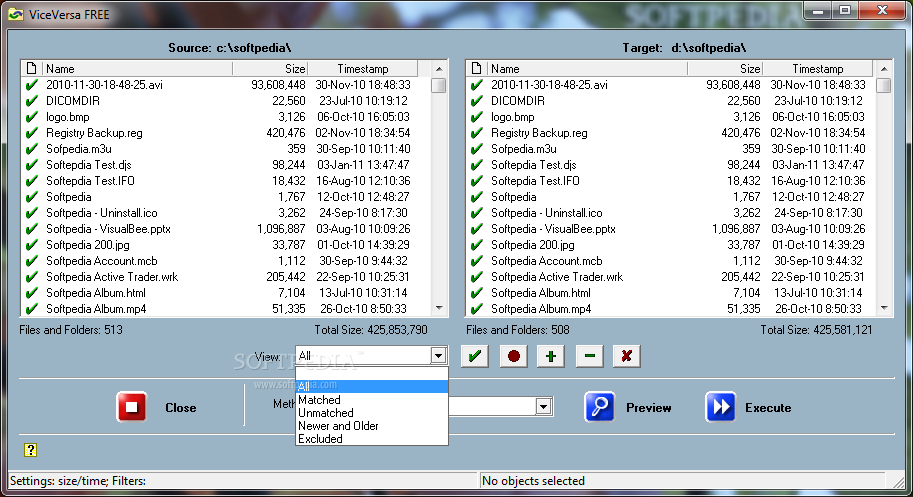Image resolution: width=913 pixels, height=497 pixels.
Task: Click green check beside Softpedia Album.html in Target
Action: click(x=476, y=293)
